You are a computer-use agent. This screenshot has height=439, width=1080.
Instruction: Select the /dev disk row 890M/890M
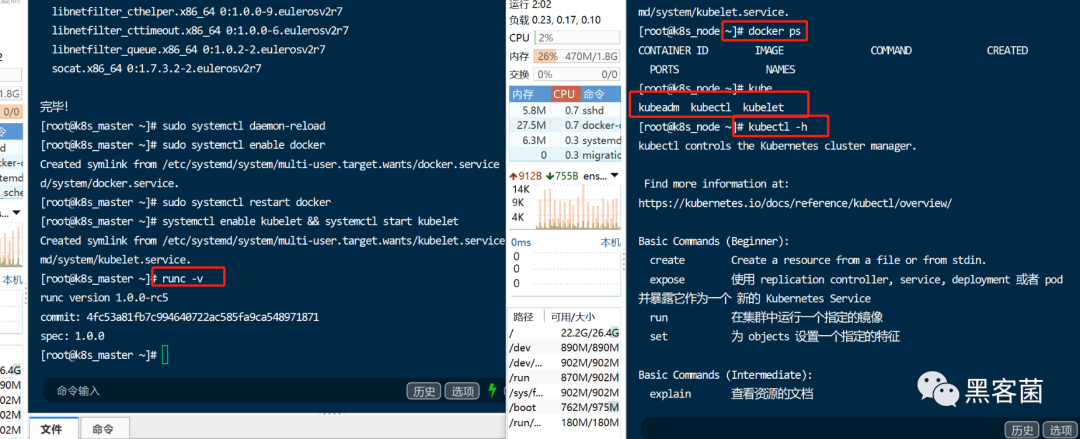point(565,348)
